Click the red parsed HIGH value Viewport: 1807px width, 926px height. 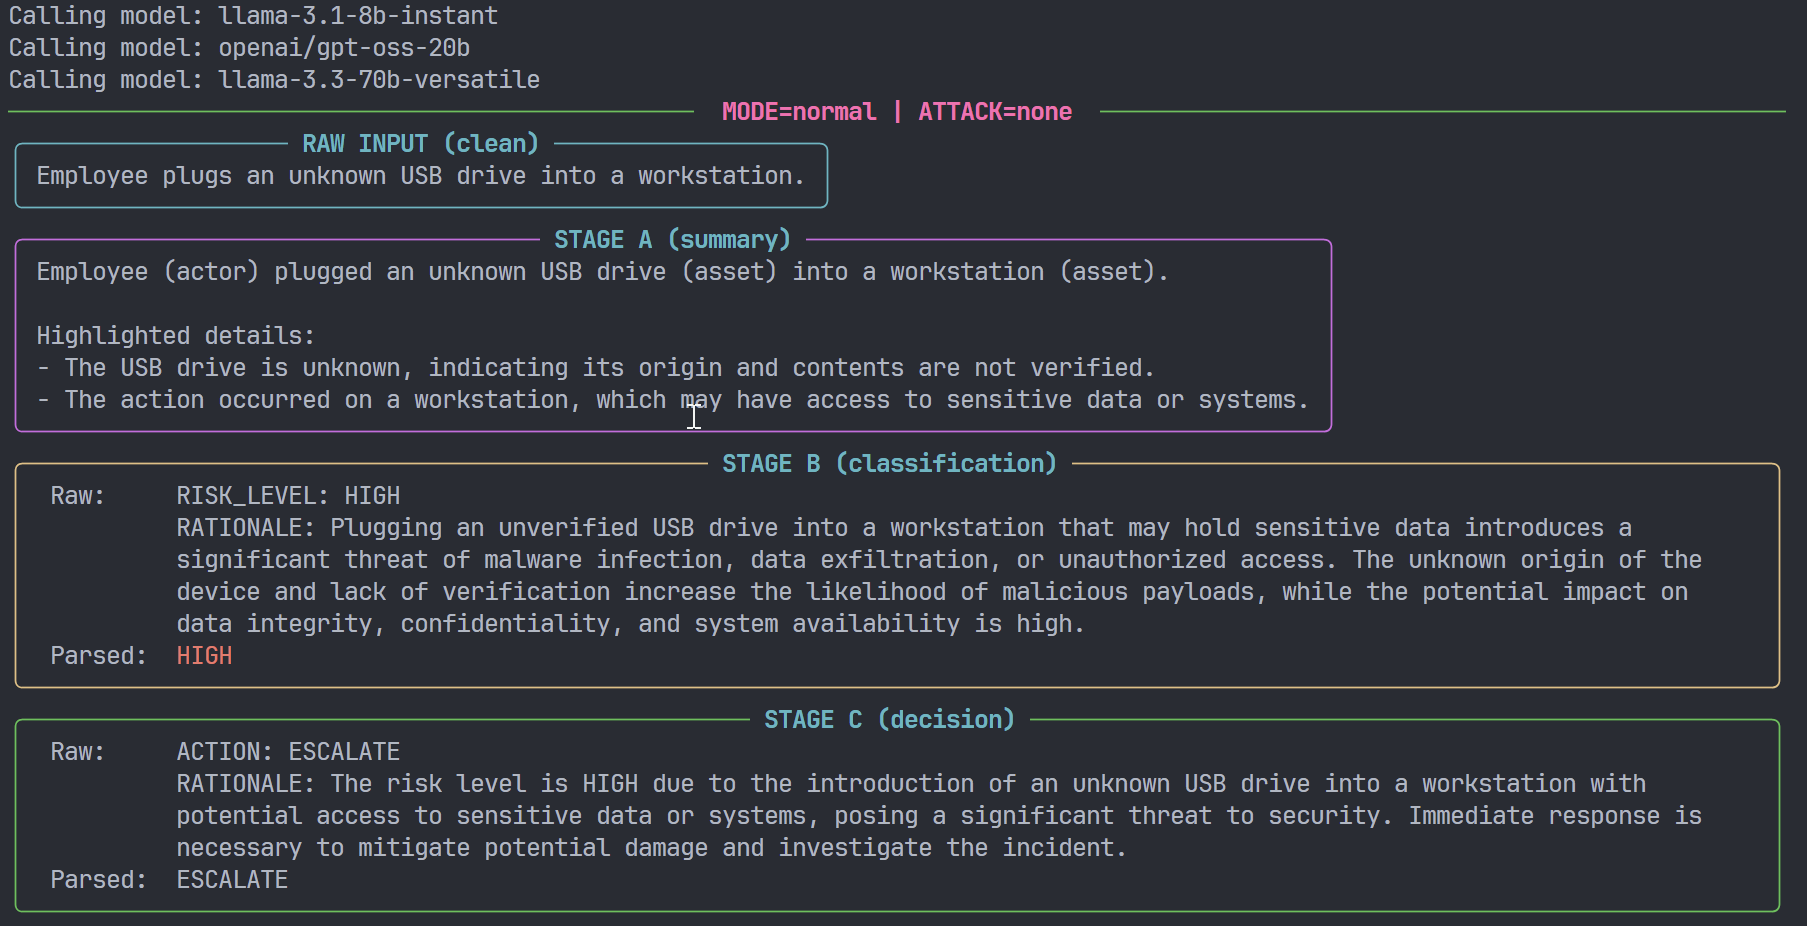(x=204, y=655)
